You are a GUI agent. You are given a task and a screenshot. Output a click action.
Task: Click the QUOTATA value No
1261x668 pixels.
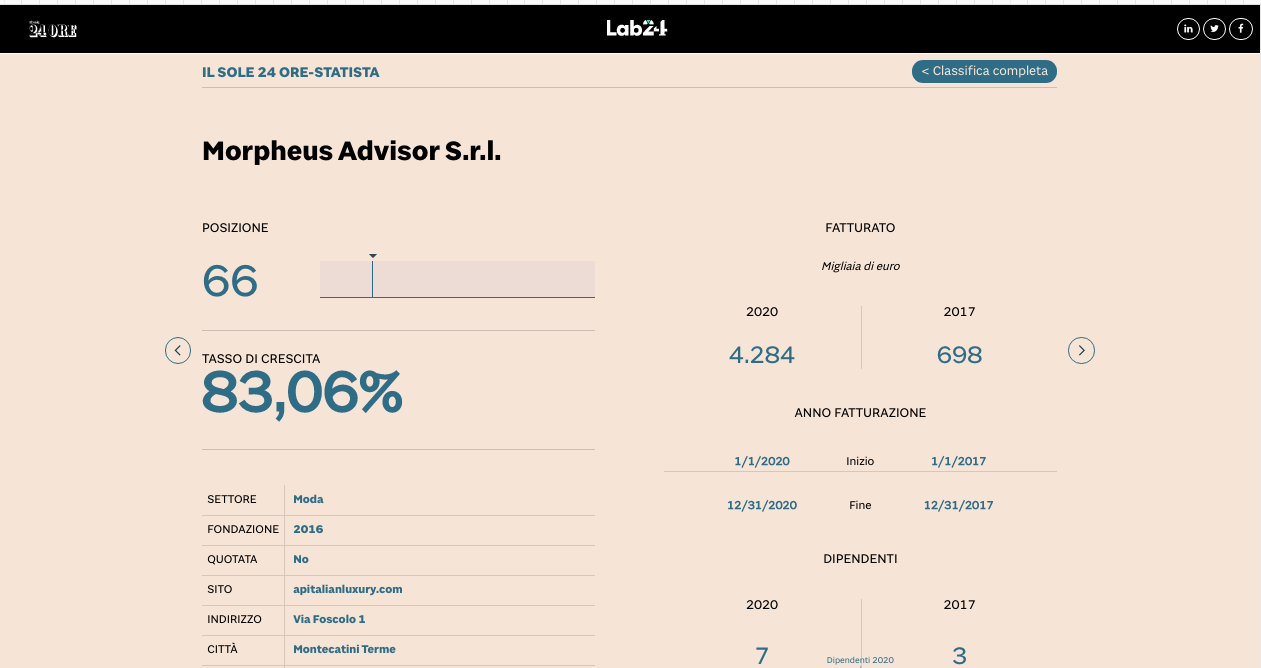(x=301, y=559)
